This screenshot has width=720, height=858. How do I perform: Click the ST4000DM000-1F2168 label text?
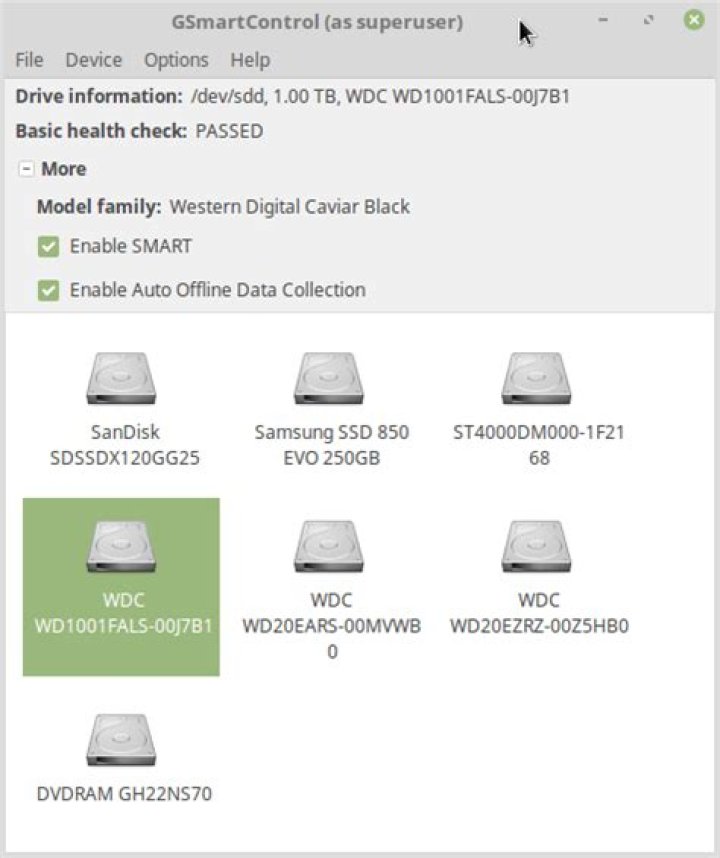(x=538, y=445)
